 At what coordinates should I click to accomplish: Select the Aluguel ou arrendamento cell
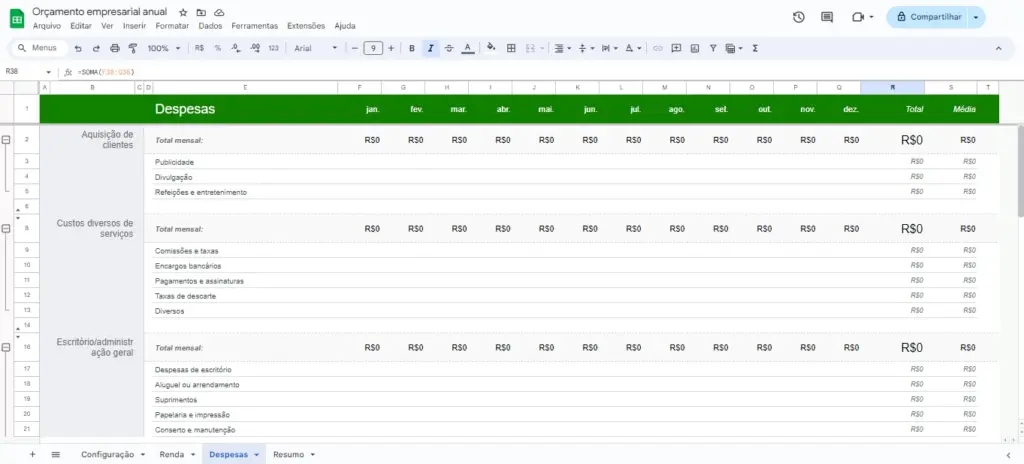tap(245, 385)
